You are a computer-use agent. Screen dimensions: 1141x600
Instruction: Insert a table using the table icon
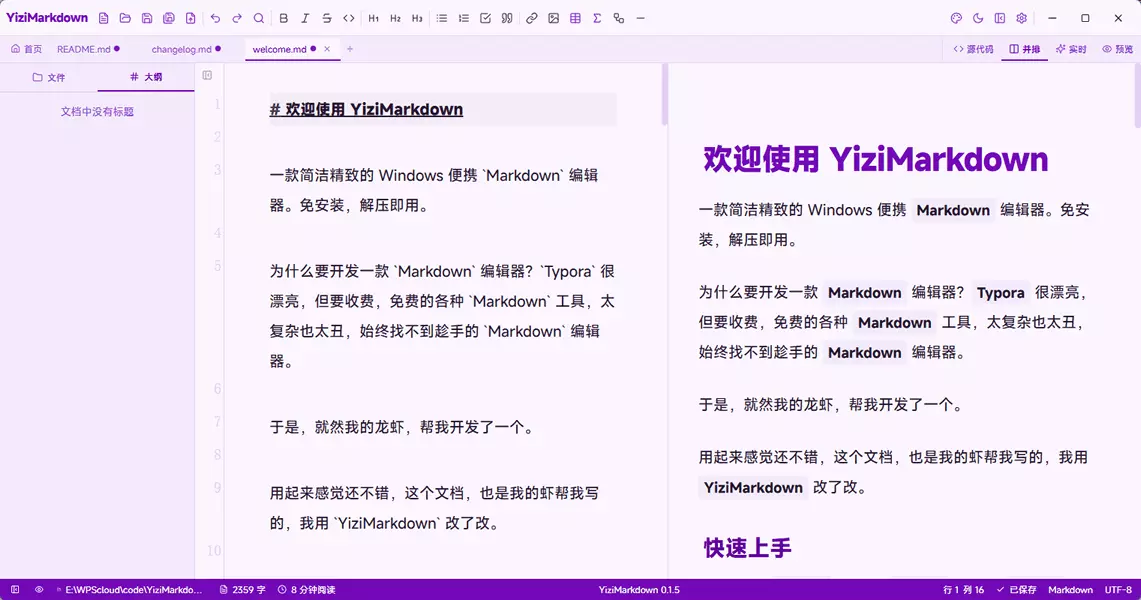pyautogui.click(x=575, y=18)
